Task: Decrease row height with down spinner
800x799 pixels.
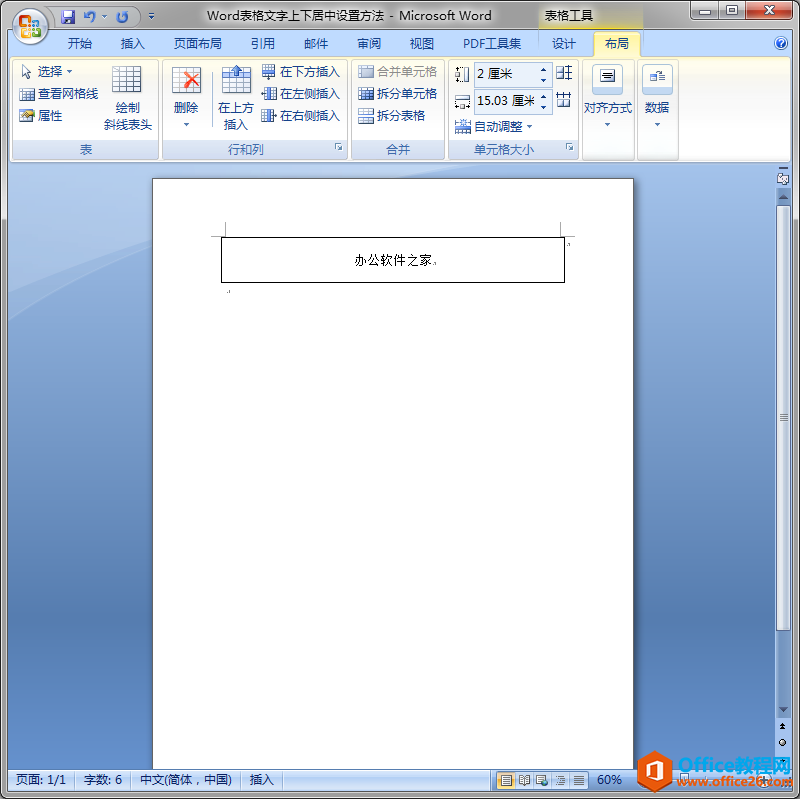Action: [543, 80]
